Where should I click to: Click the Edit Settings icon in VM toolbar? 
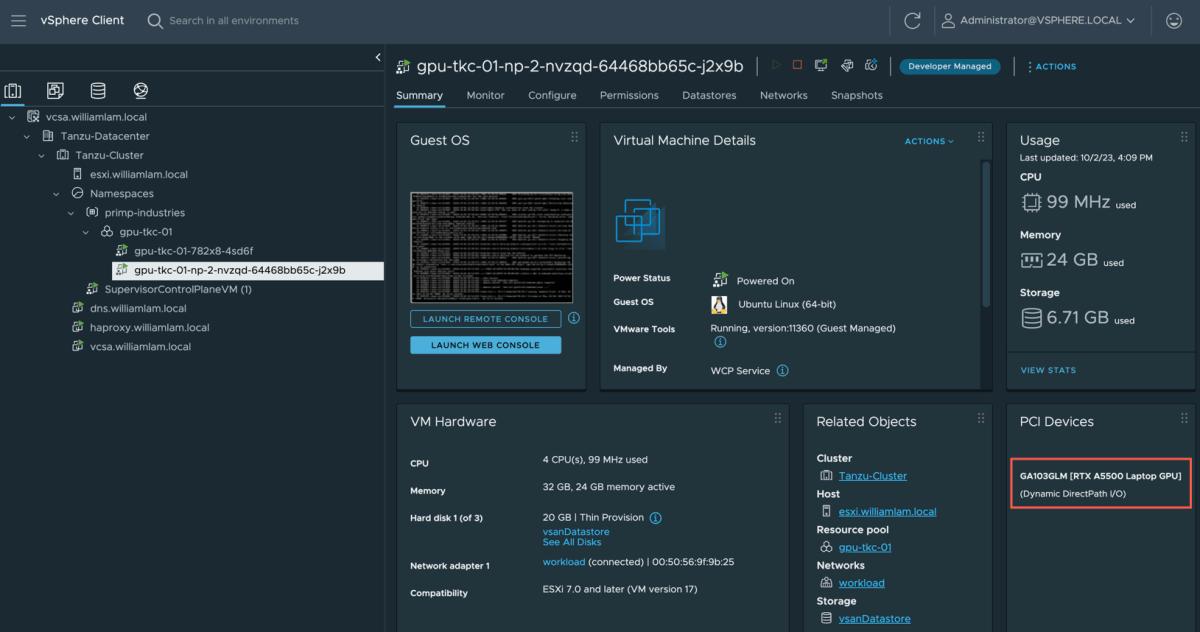[846, 66]
